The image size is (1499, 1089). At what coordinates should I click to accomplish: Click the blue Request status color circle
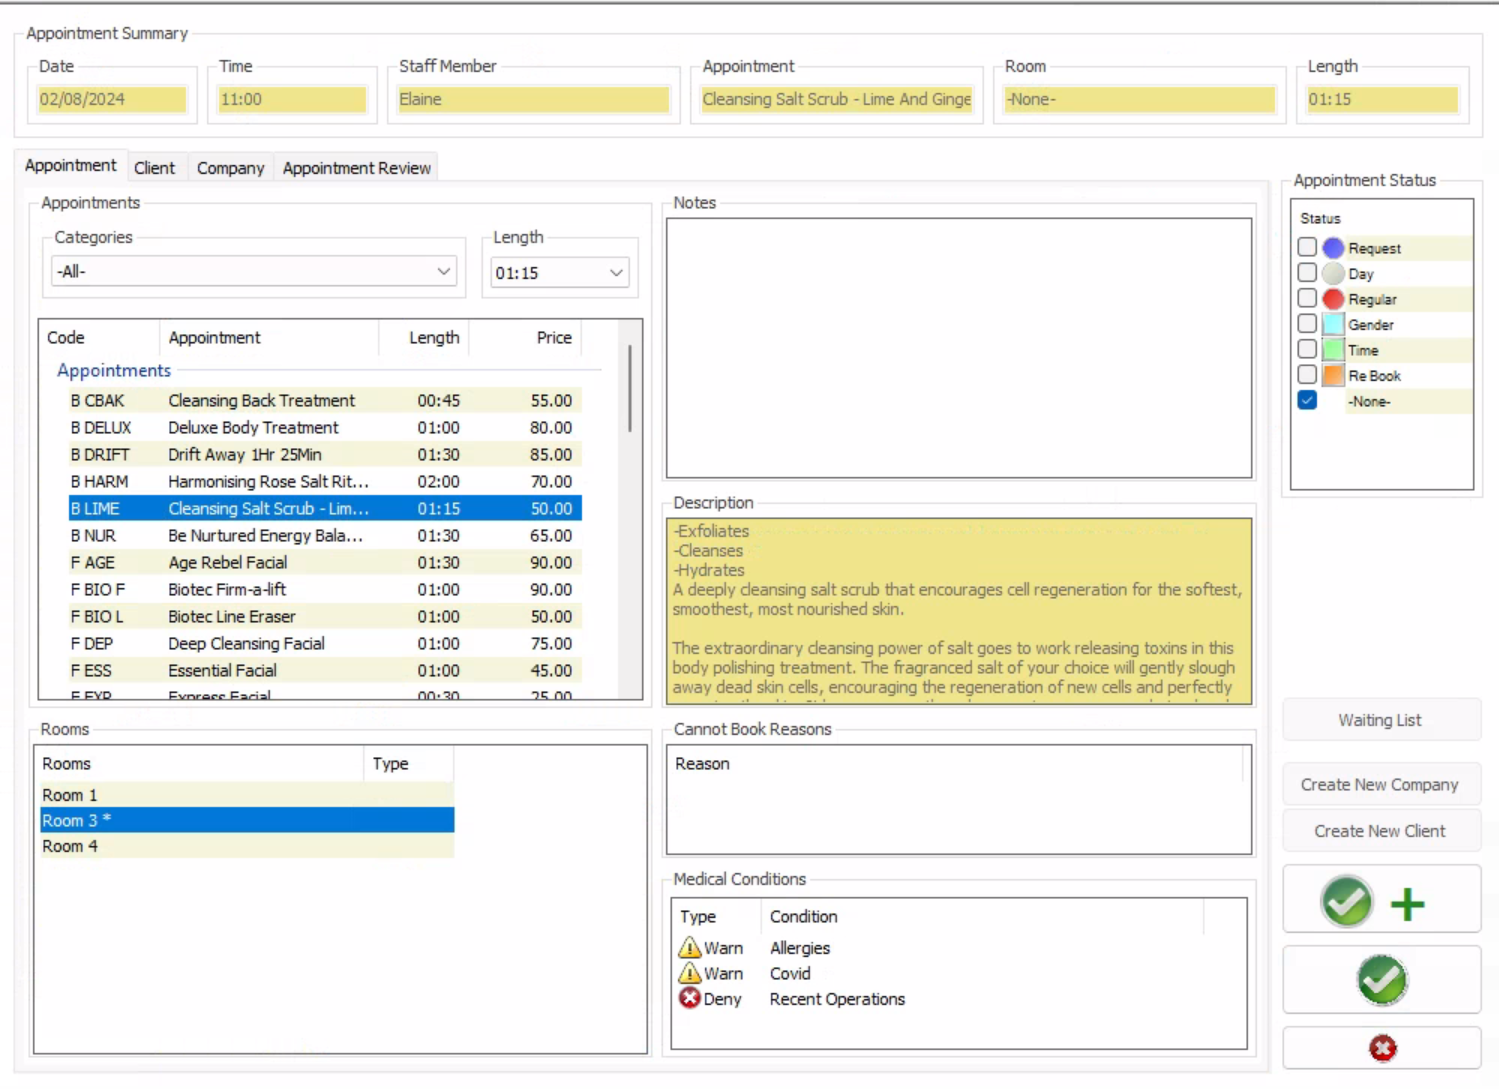point(1333,248)
